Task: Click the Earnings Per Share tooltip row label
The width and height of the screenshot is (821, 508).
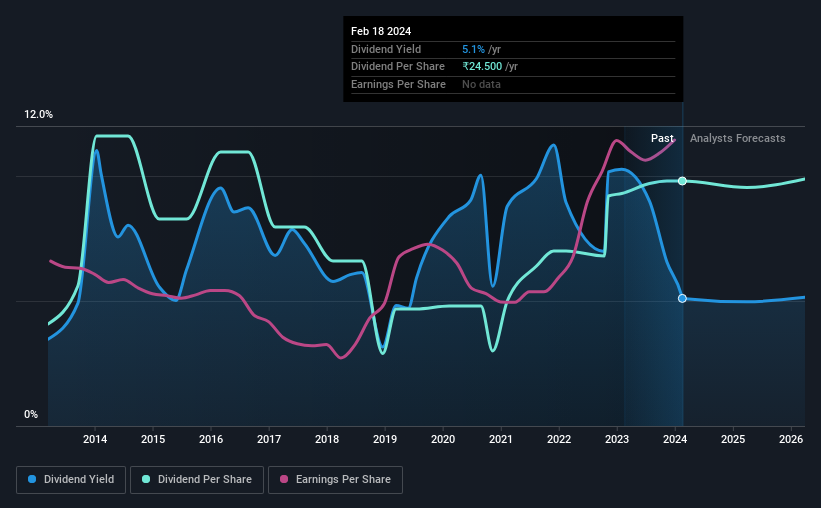Action: tap(398, 84)
